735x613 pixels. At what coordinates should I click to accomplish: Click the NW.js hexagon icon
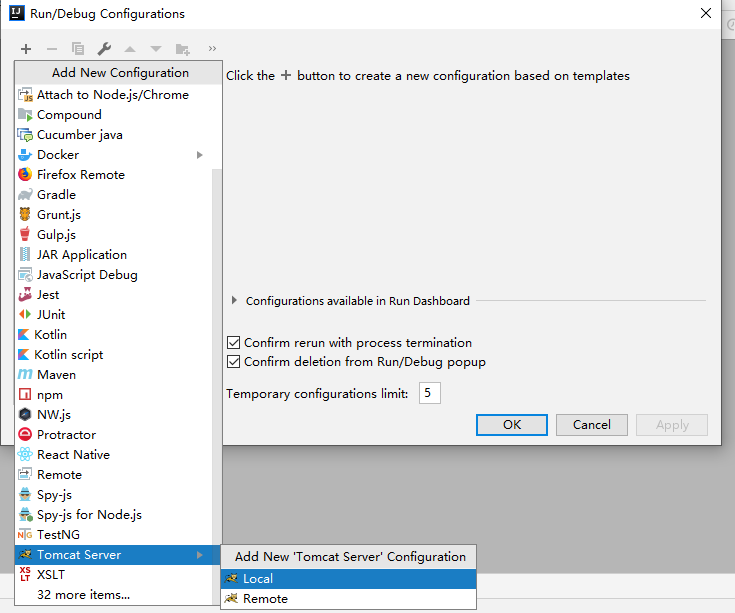pyautogui.click(x=25, y=414)
